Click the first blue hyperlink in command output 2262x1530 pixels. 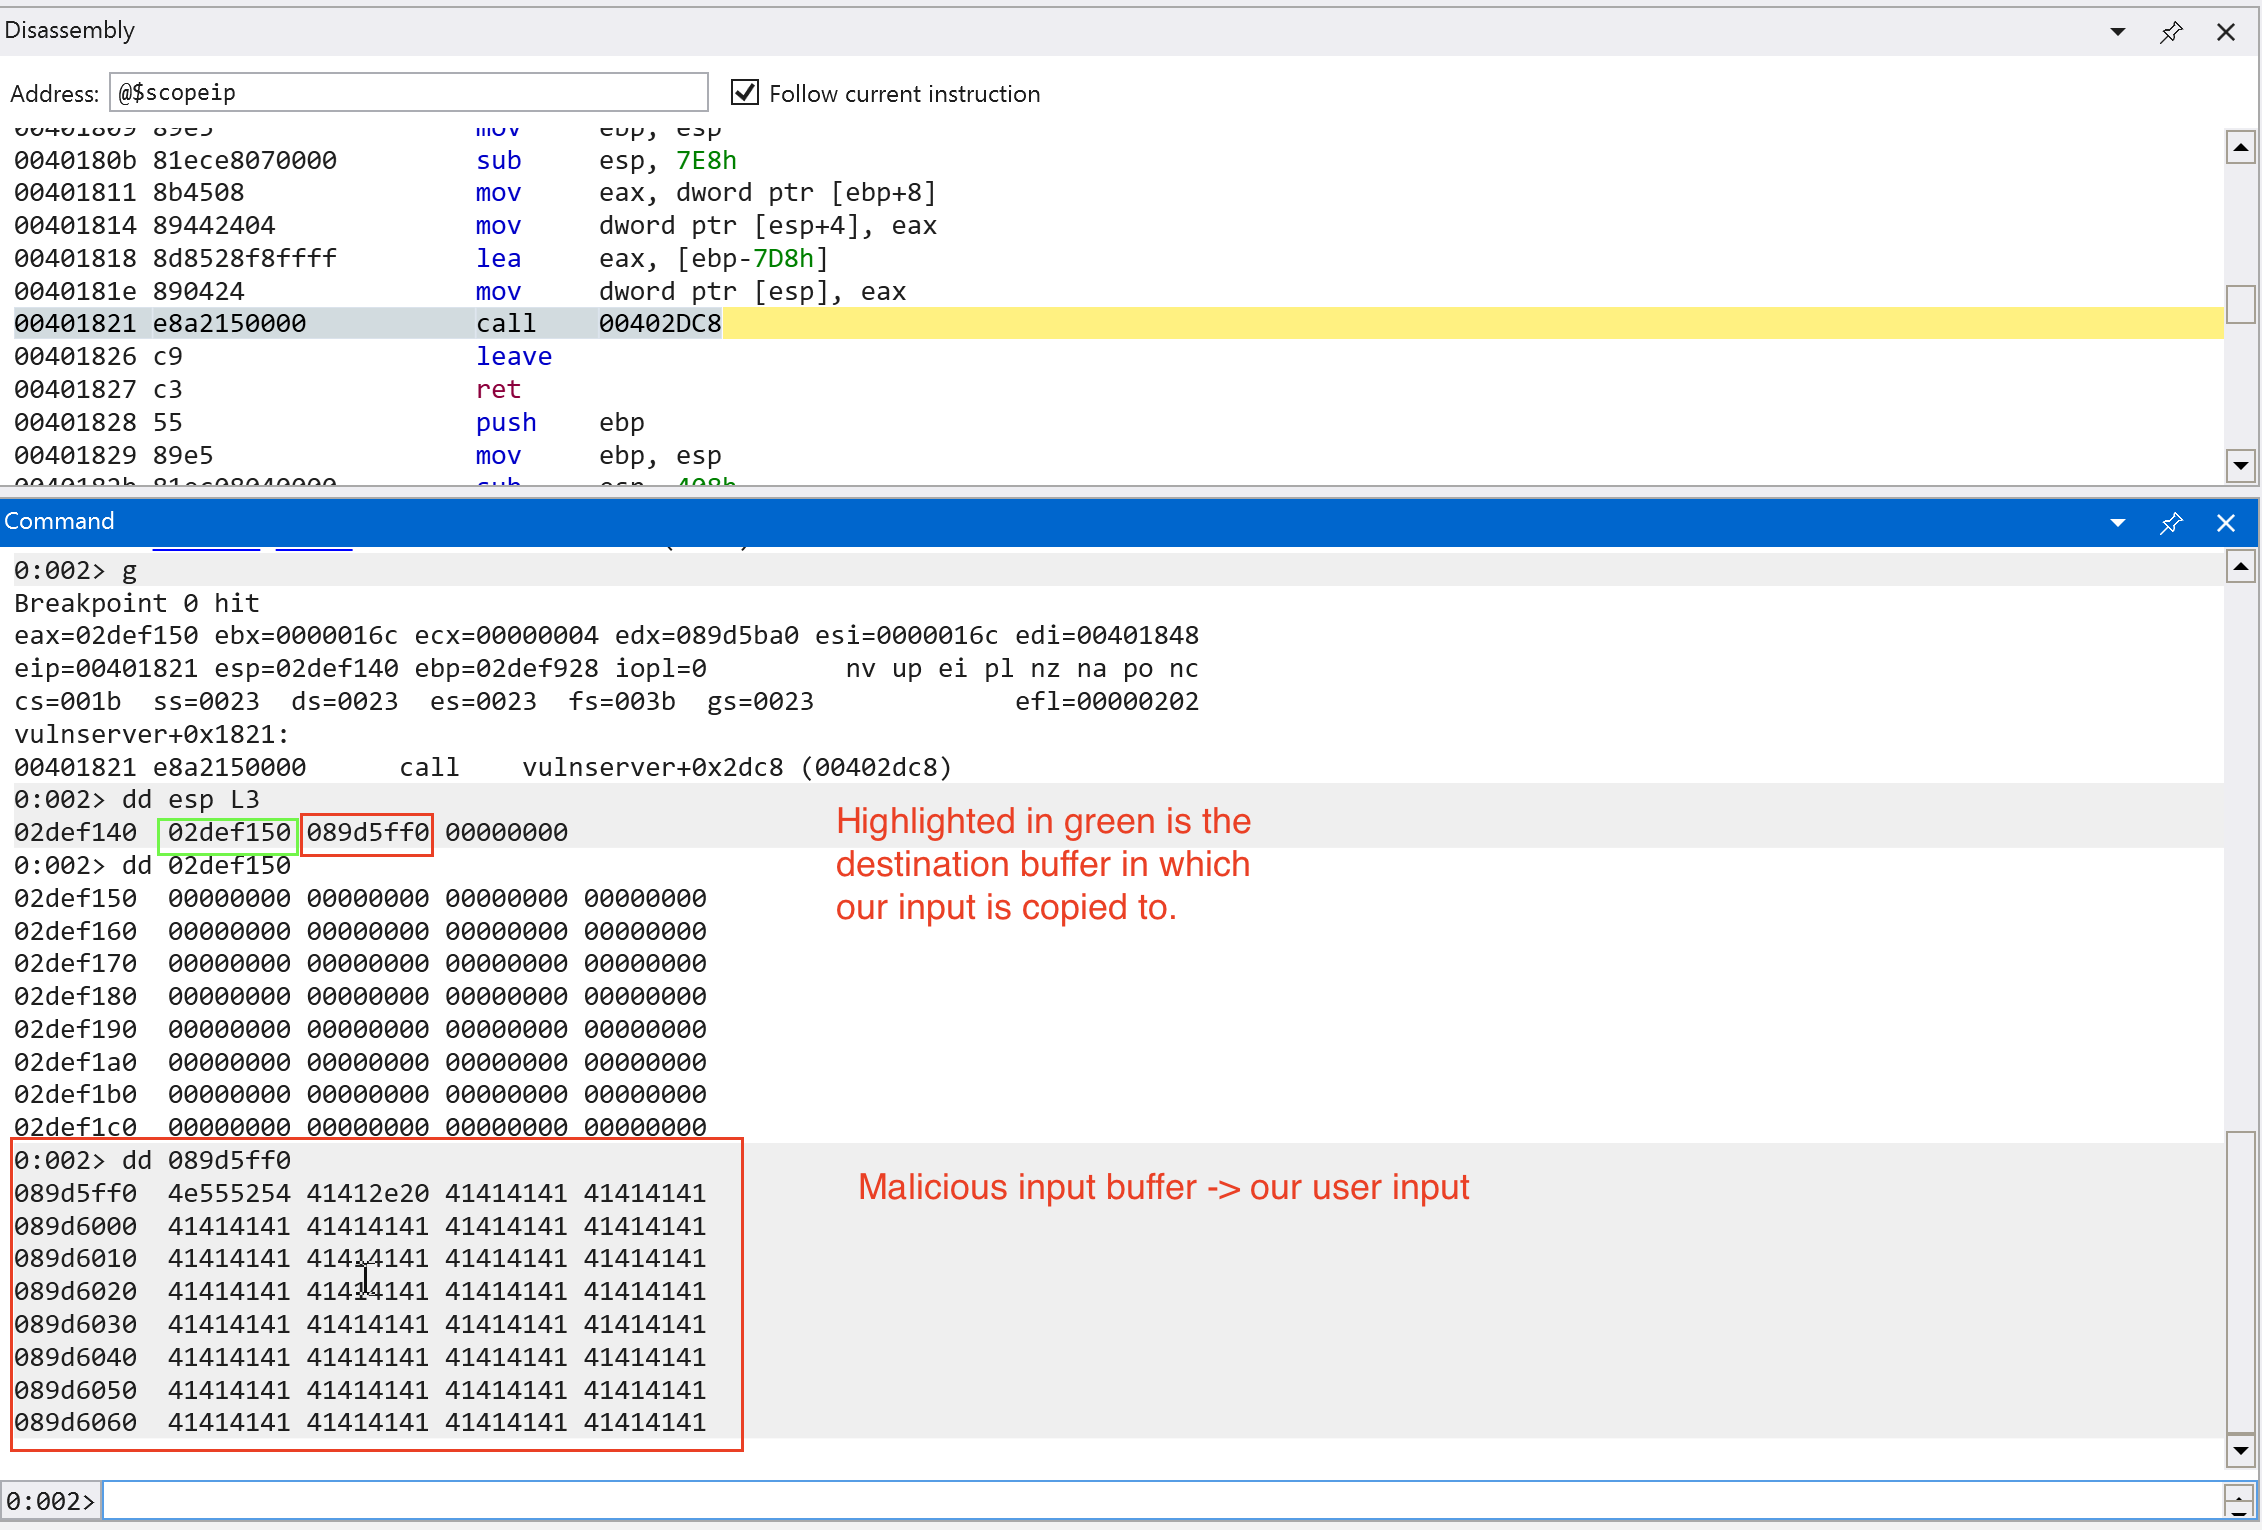click(206, 546)
